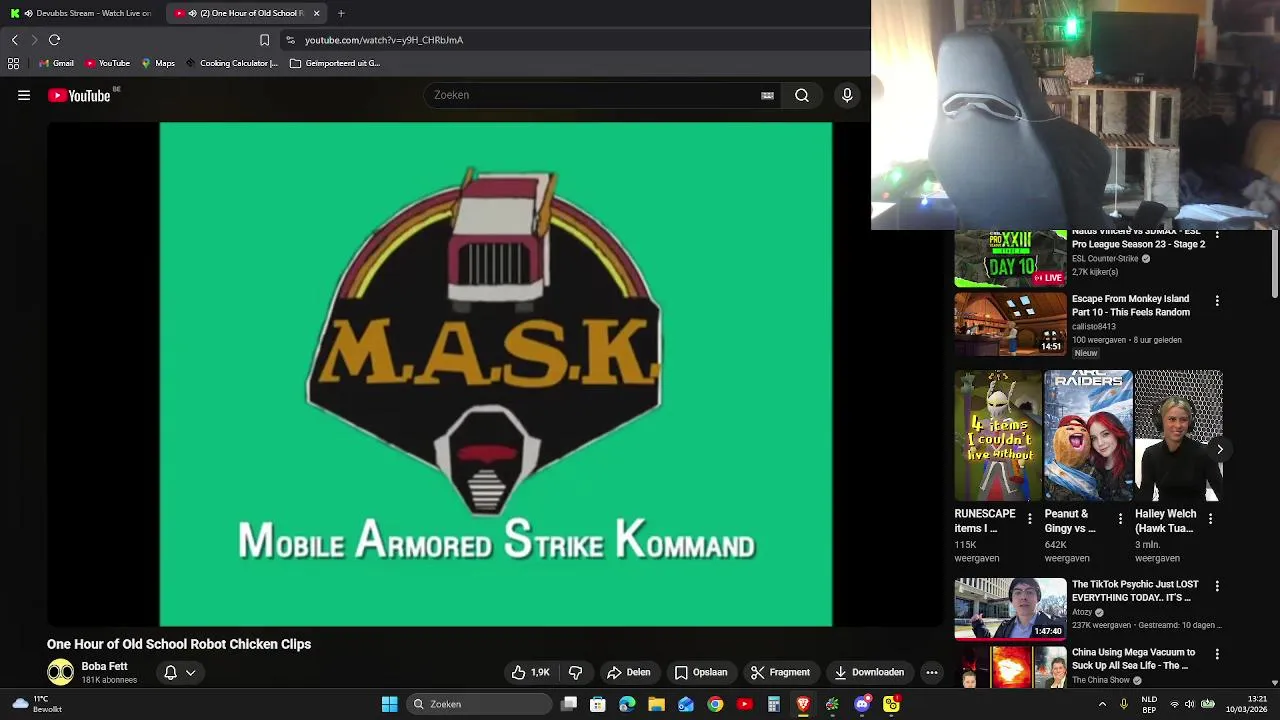Image resolution: width=1280 pixels, height=720 pixels.
Task: Open site settings icon in address bar
Action: point(290,40)
